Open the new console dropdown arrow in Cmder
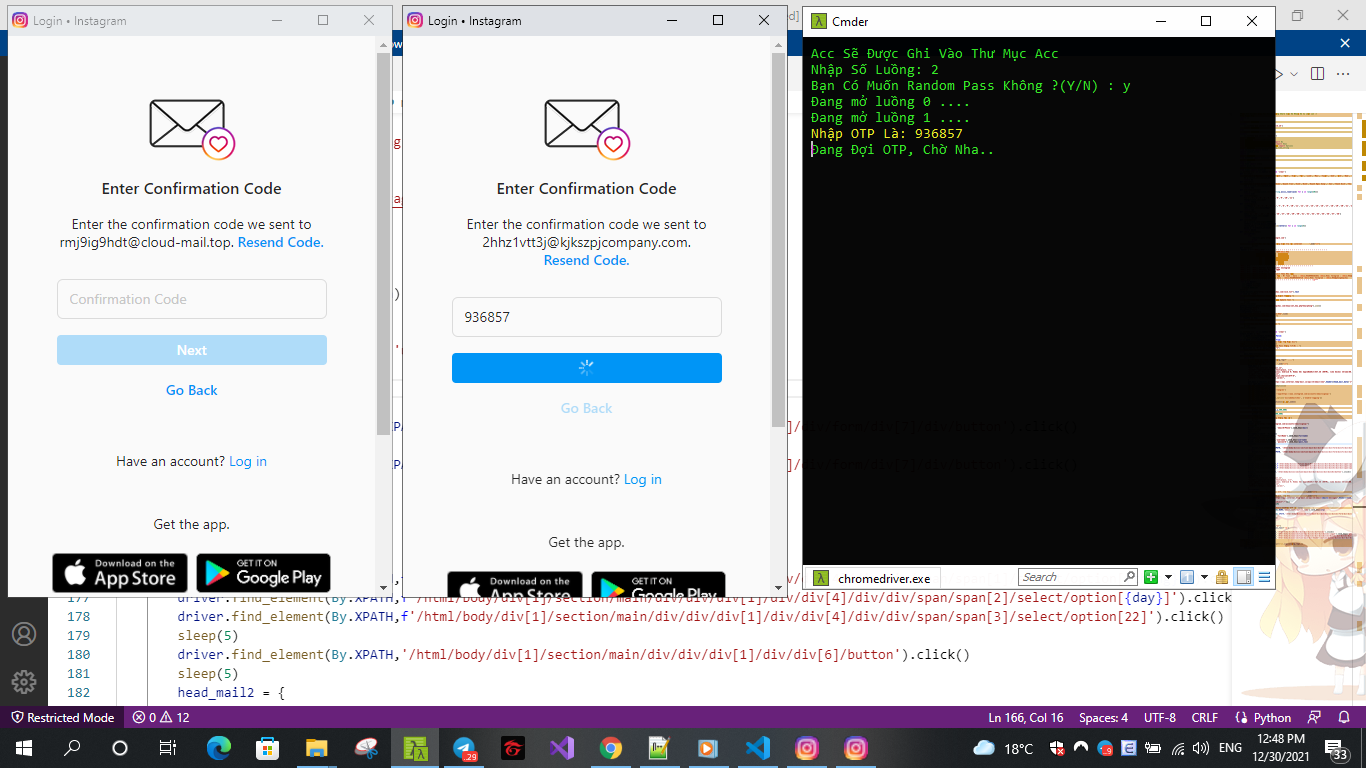Screen dimensions: 1366x768 (1167, 577)
